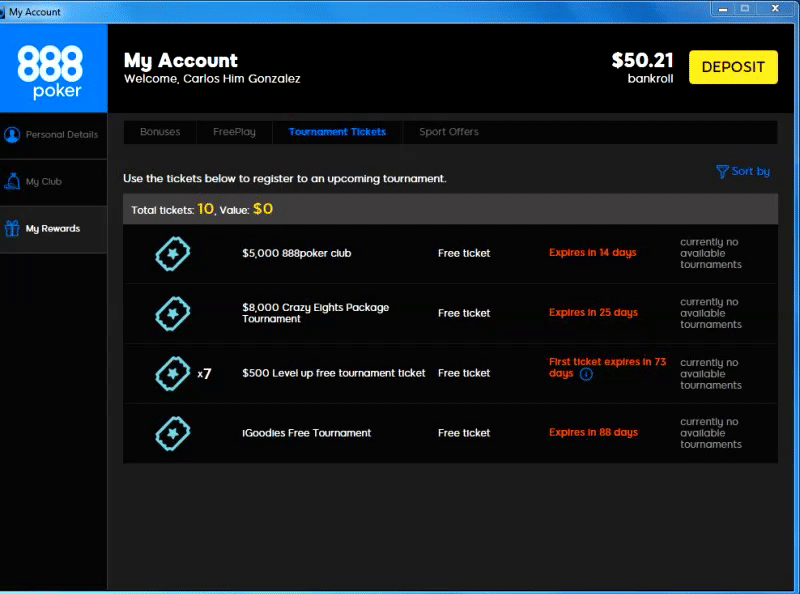Open the My Rewards section
The image size is (800, 594).
point(54,229)
